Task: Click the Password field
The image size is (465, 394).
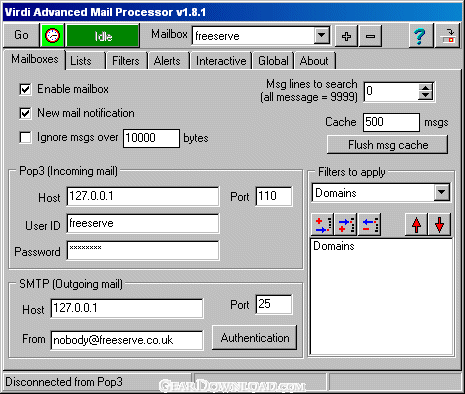Action: click(143, 251)
